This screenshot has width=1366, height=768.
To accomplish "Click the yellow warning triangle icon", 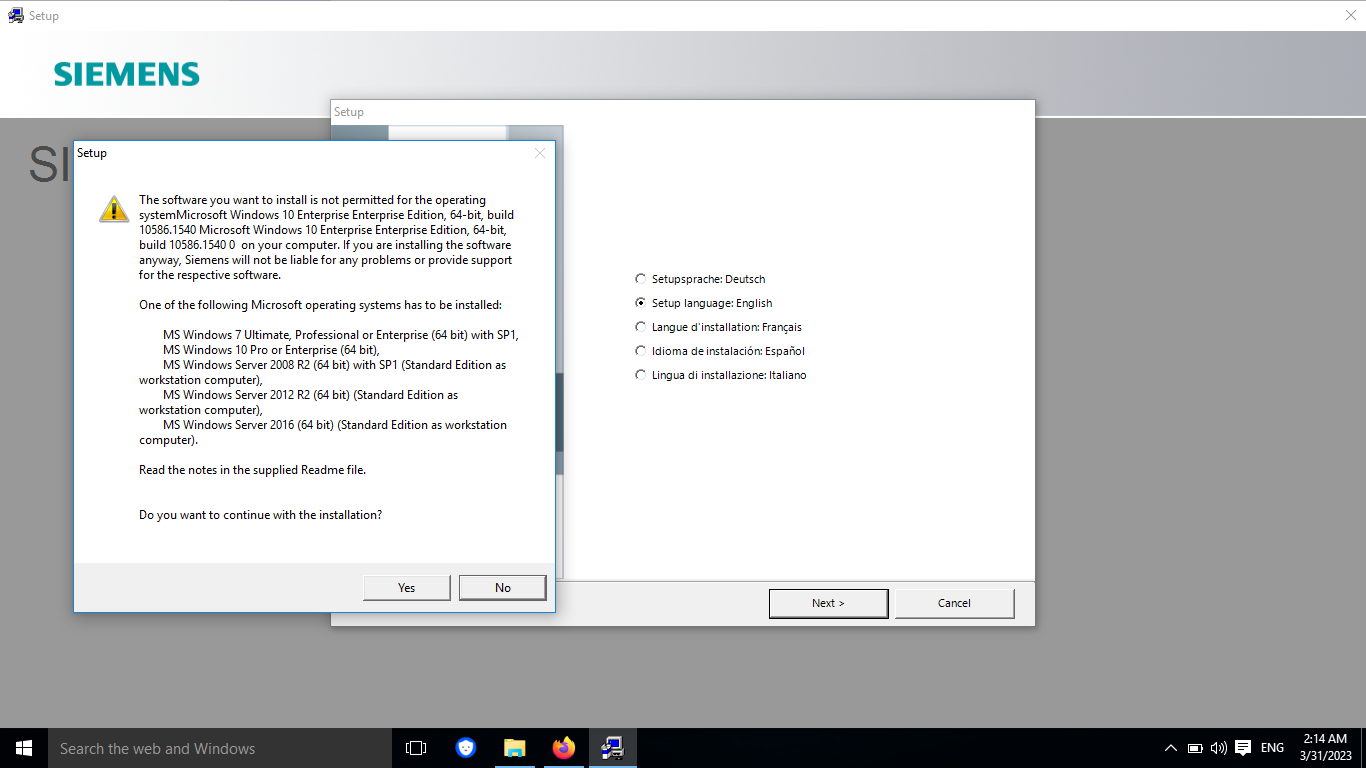I will click(x=114, y=208).
